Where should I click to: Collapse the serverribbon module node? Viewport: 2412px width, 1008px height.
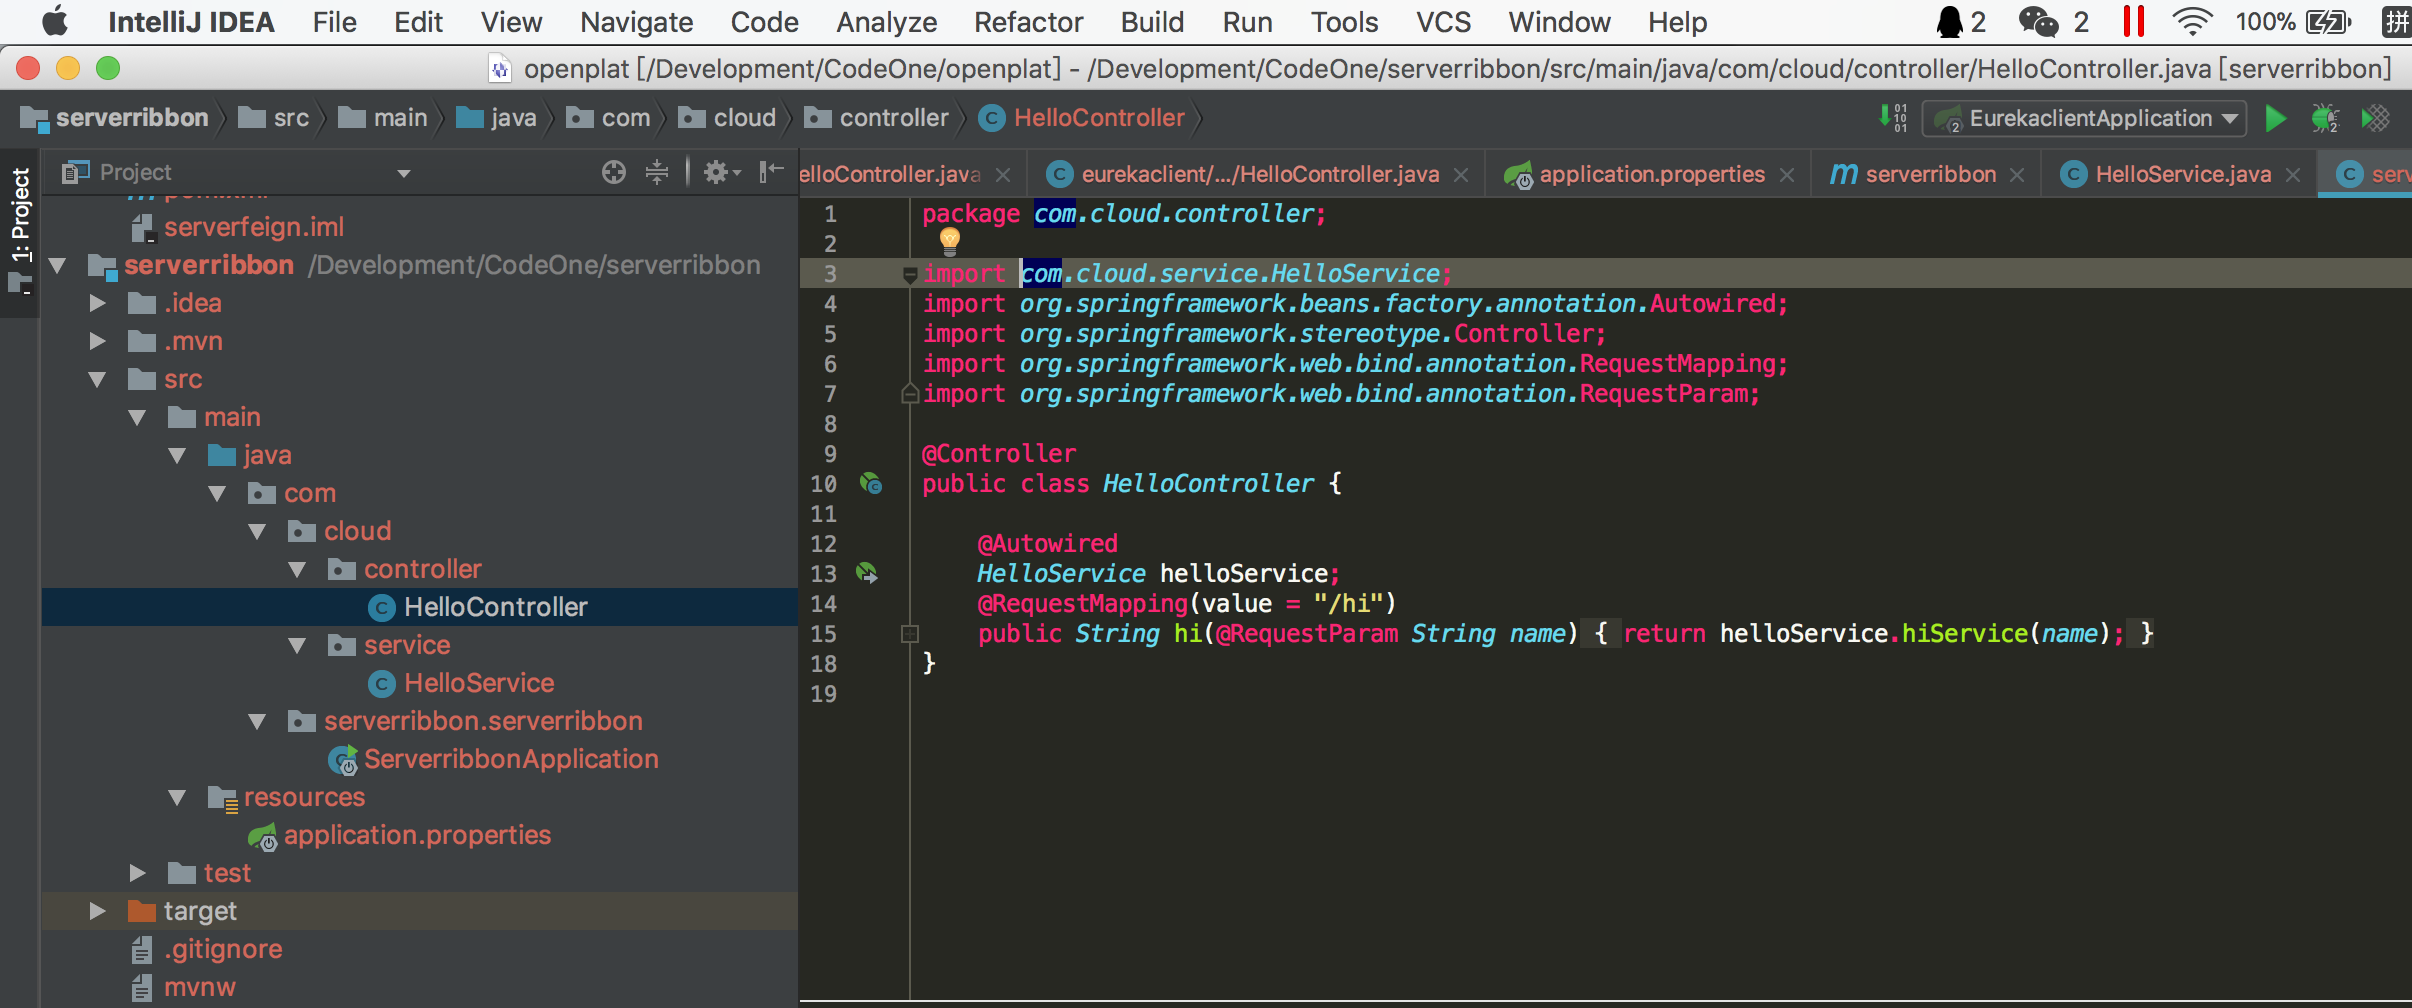click(x=57, y=266)
